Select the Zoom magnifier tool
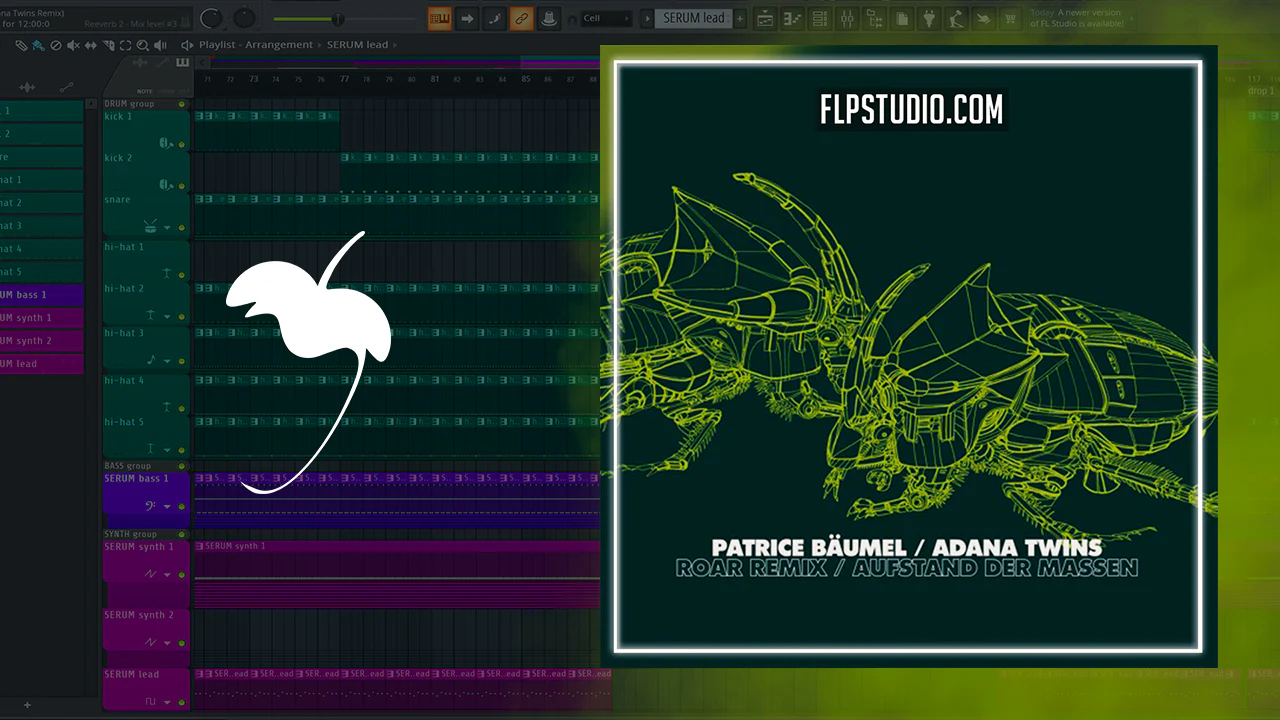1280x720 pixels. [142, 45]
